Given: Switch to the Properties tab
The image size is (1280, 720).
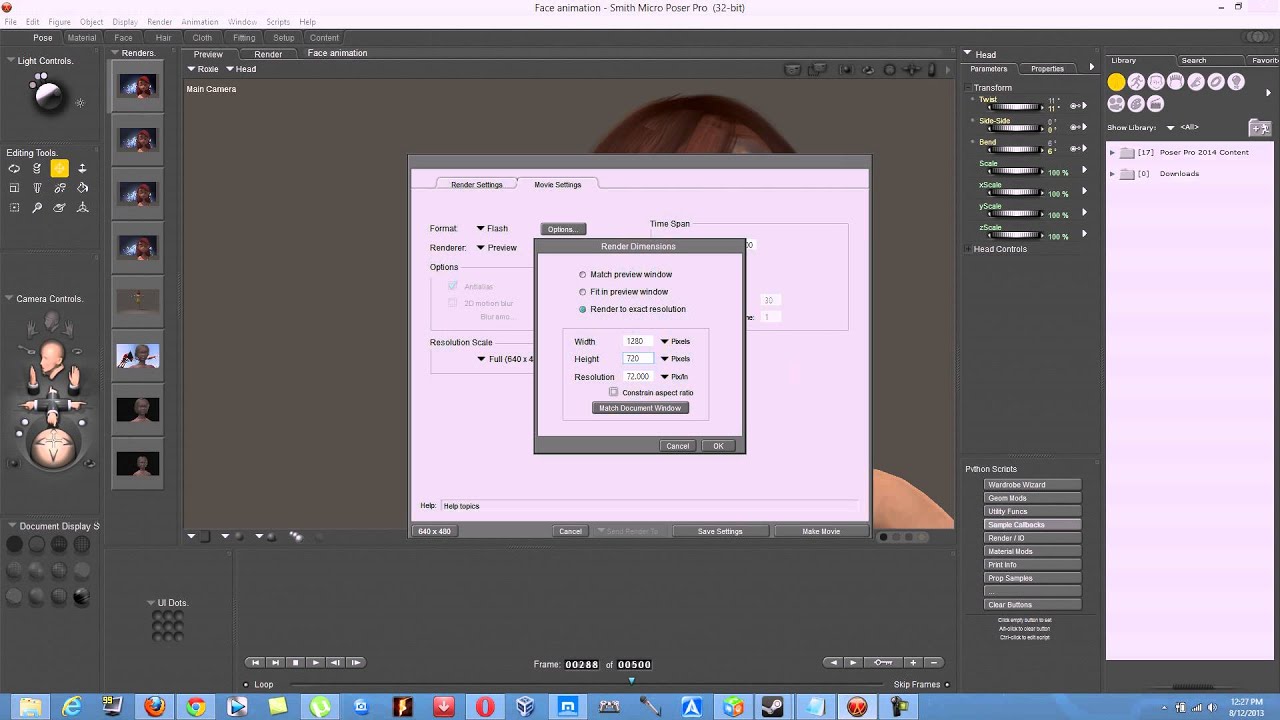Looking at the screenshot, I should 1047,69.
